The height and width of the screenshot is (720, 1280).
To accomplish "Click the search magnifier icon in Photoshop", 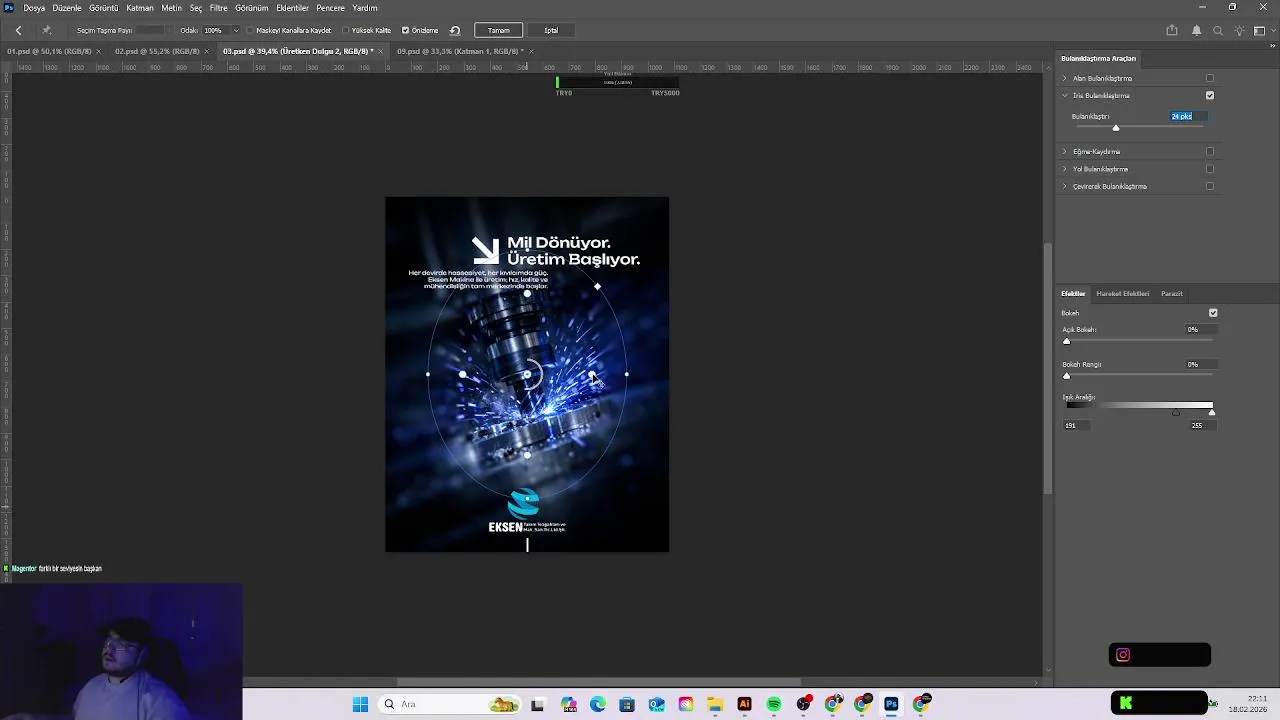I will point(1218,30).
